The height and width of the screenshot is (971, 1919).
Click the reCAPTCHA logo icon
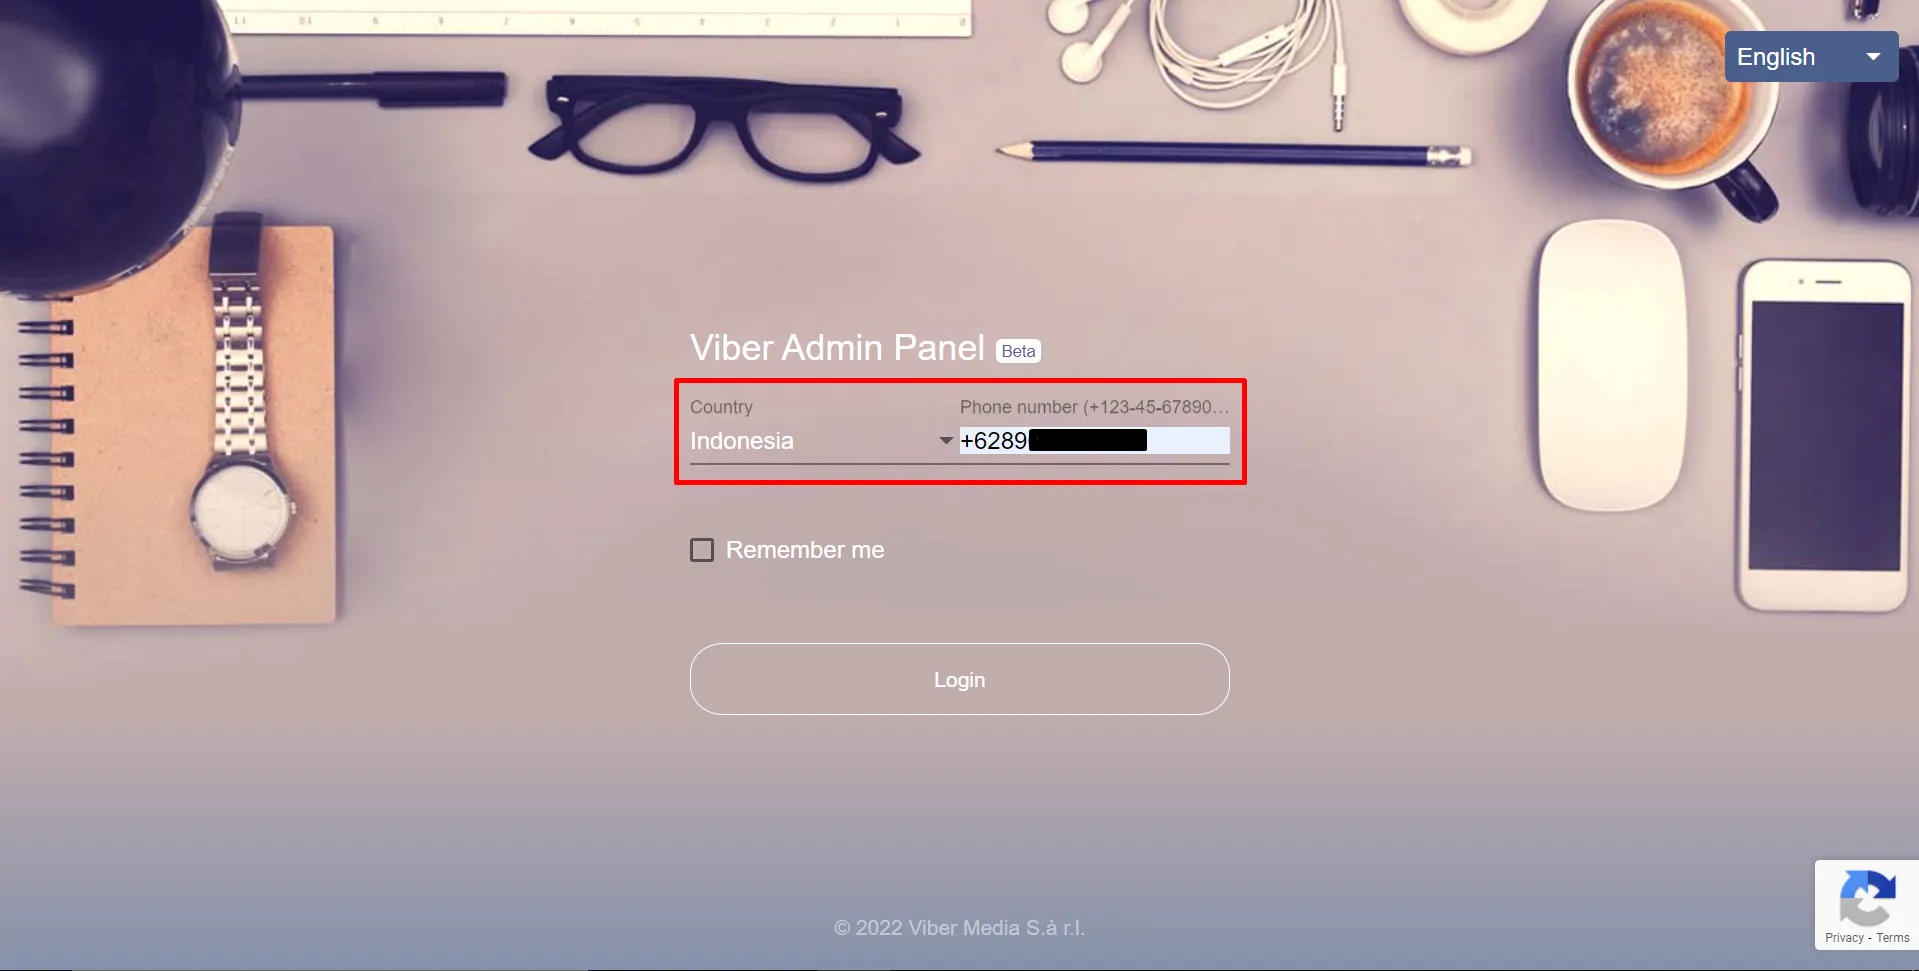coord(1867,898)
